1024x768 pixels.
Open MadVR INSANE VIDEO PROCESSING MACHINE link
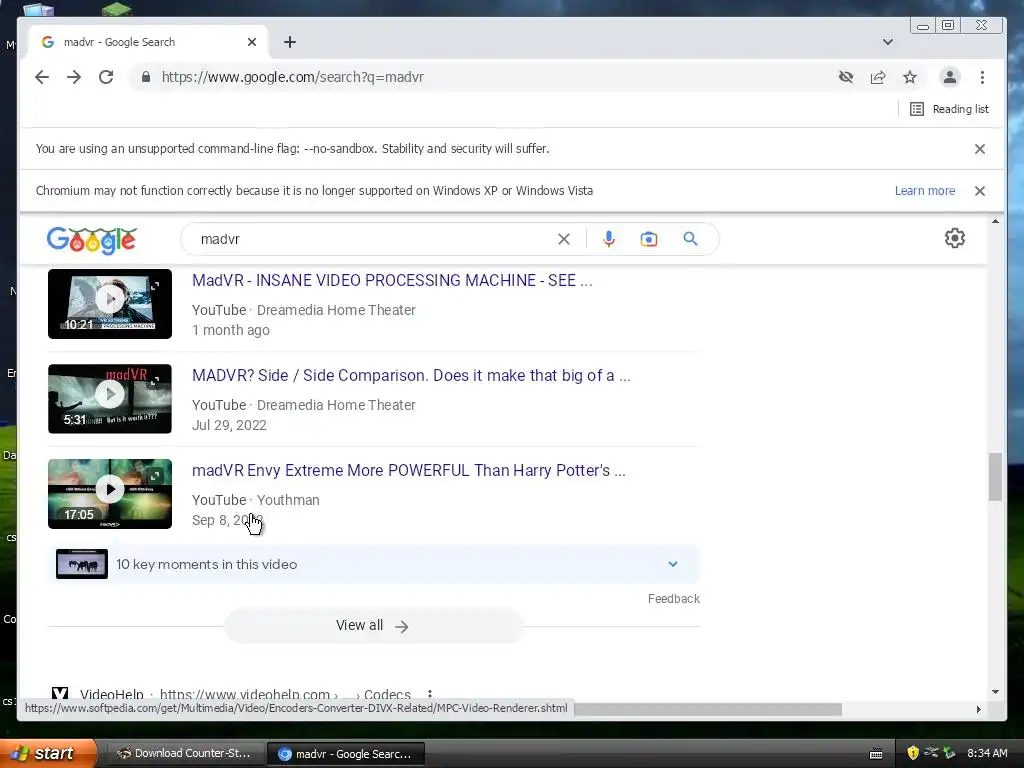click(392, 280)
